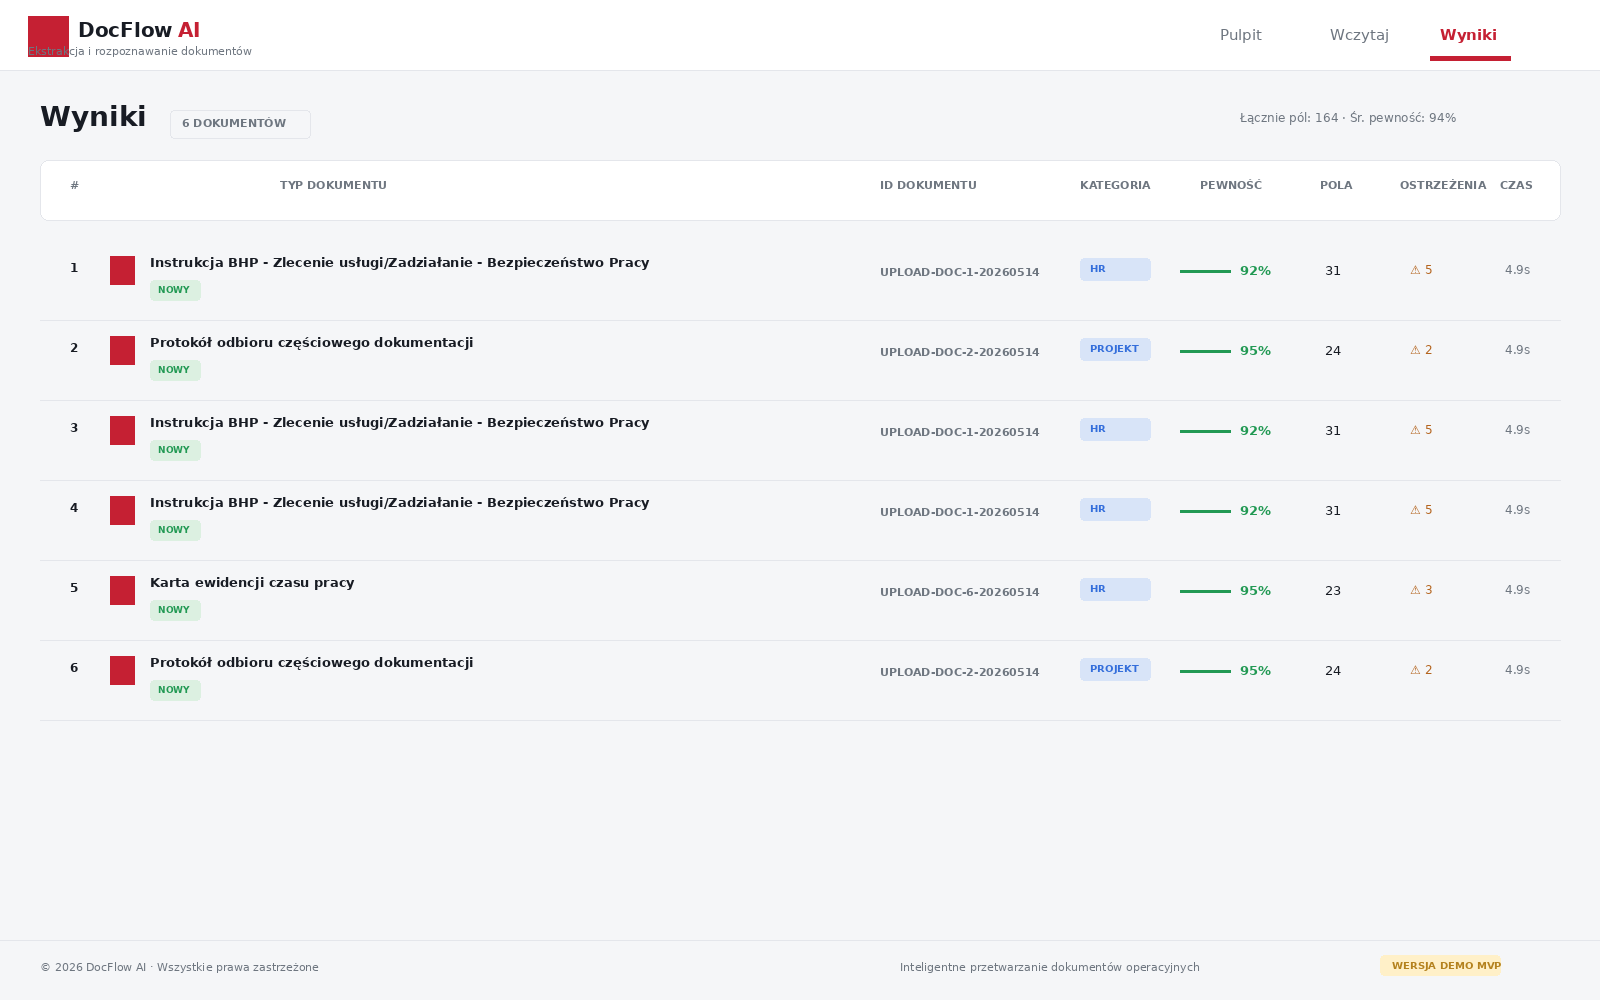Click the red document icon in row 4
Image resolution: width=1600 pixels, height=1000 pixels.
pos(122,510)
